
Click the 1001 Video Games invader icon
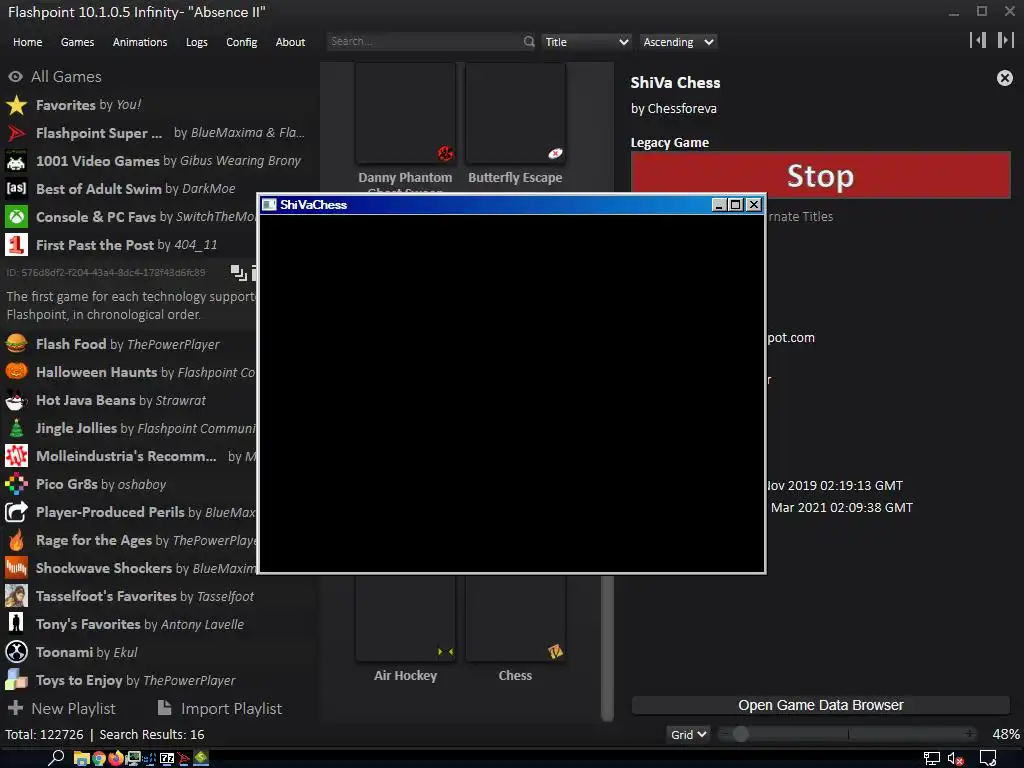coord(16,161)
